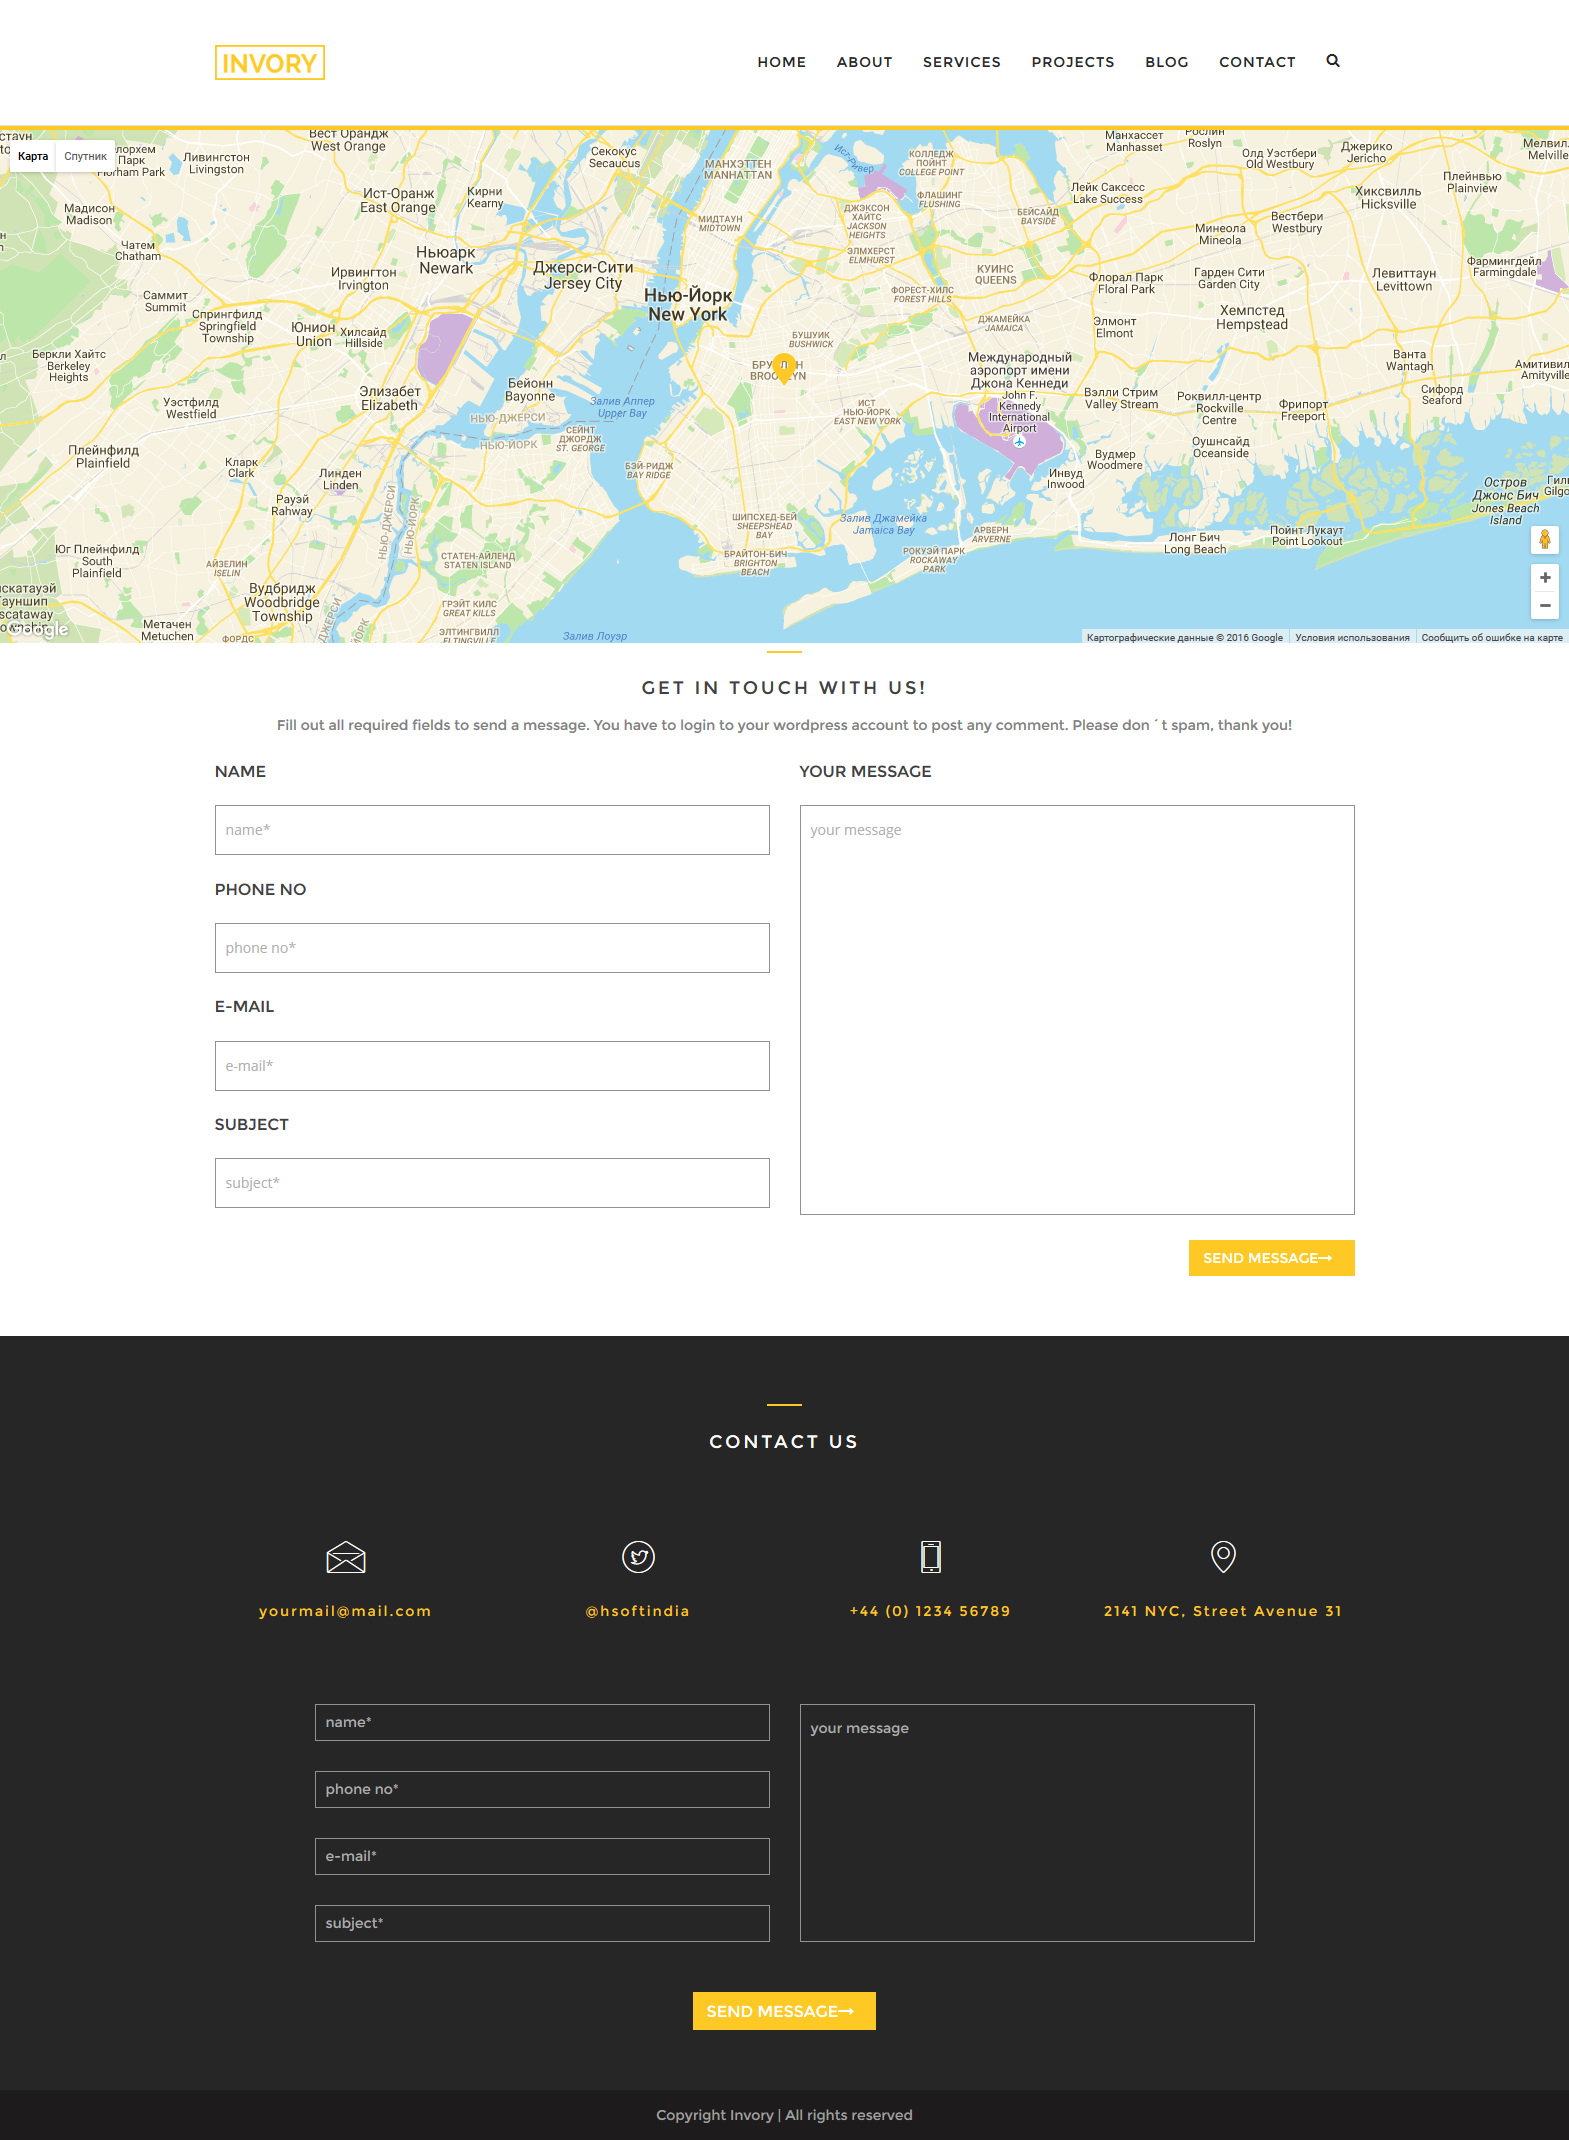The height and width of the screenshot is (2140, 1569).
Task: Click the message textarea in dark footer
Action: (1027, 1823)
